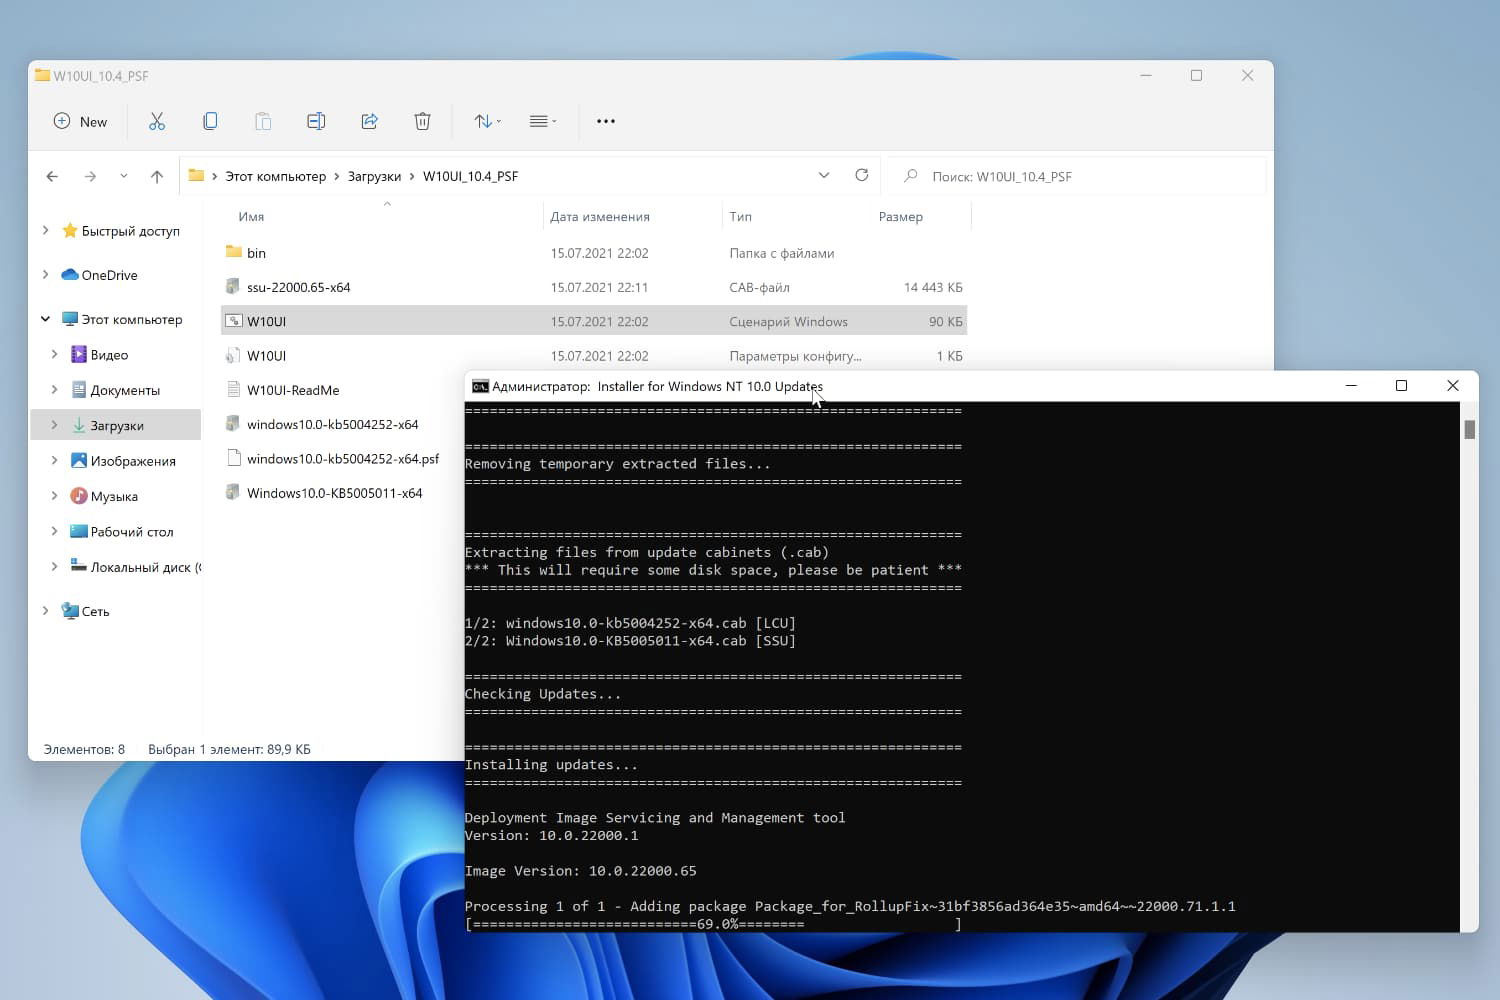
Task: Select the W10UI Windows script file
Action: [x=594, y=321]
